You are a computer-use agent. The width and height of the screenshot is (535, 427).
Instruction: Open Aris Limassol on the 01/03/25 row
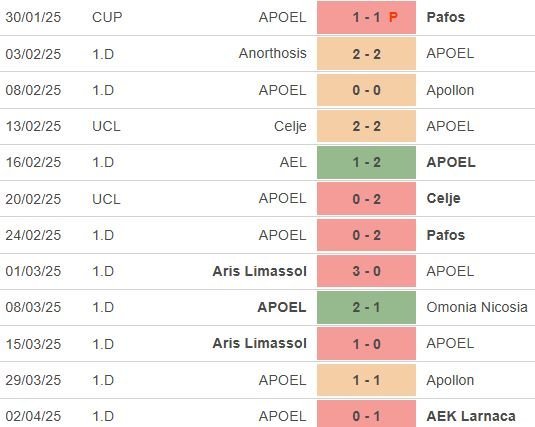[x=259, y=271]
